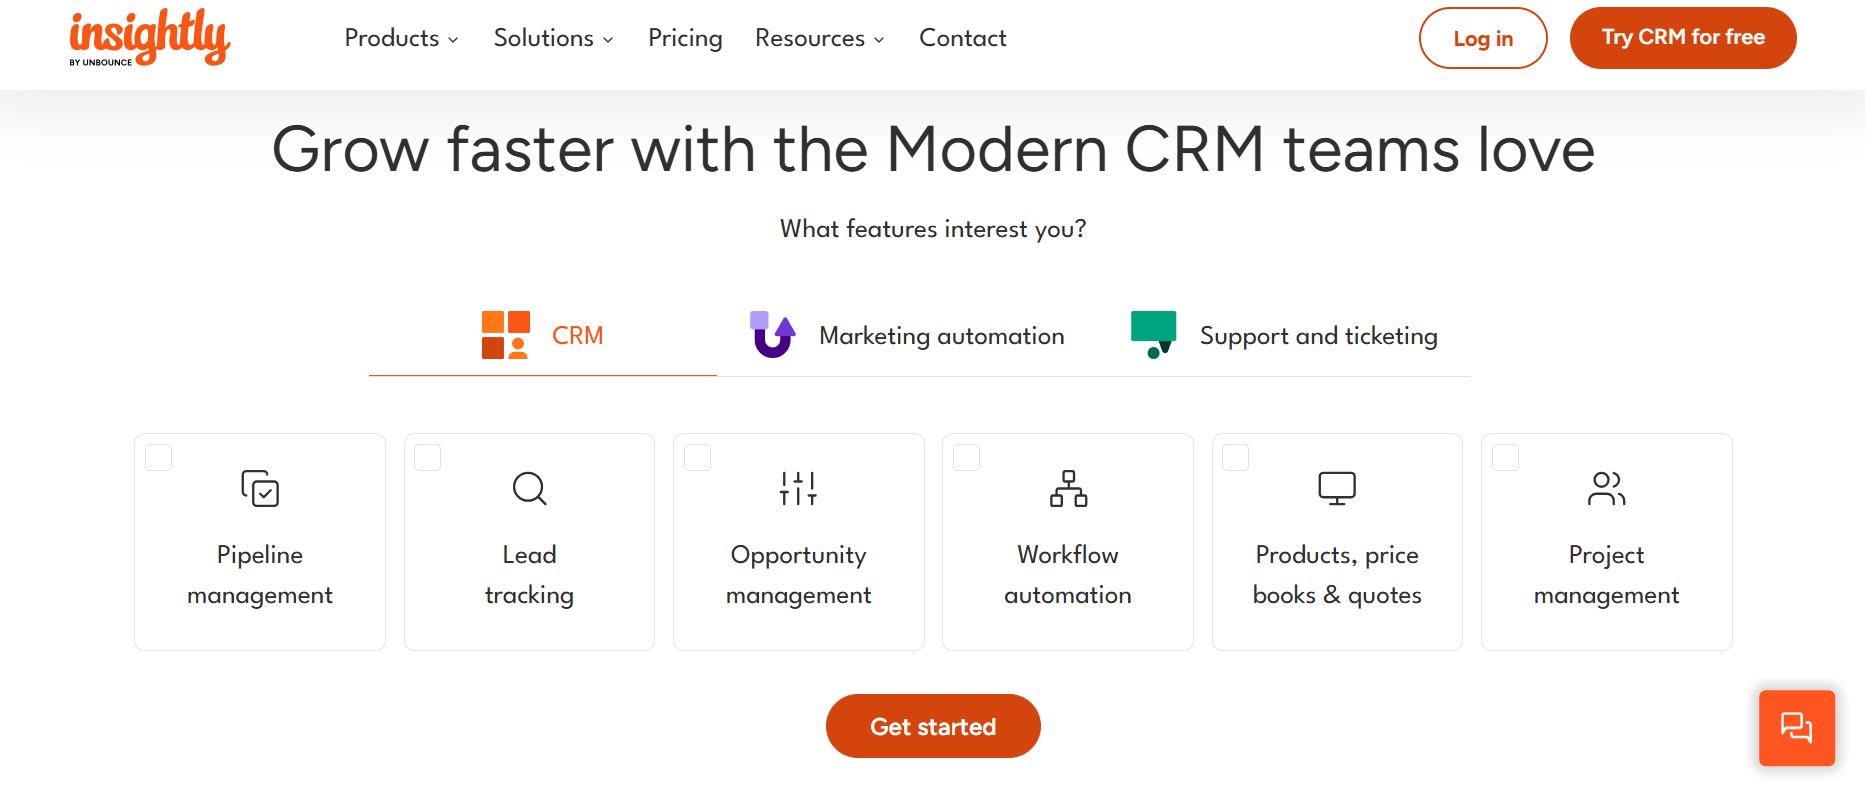Click the Get started button
The image size is (1865, 785).
[933, 726]
